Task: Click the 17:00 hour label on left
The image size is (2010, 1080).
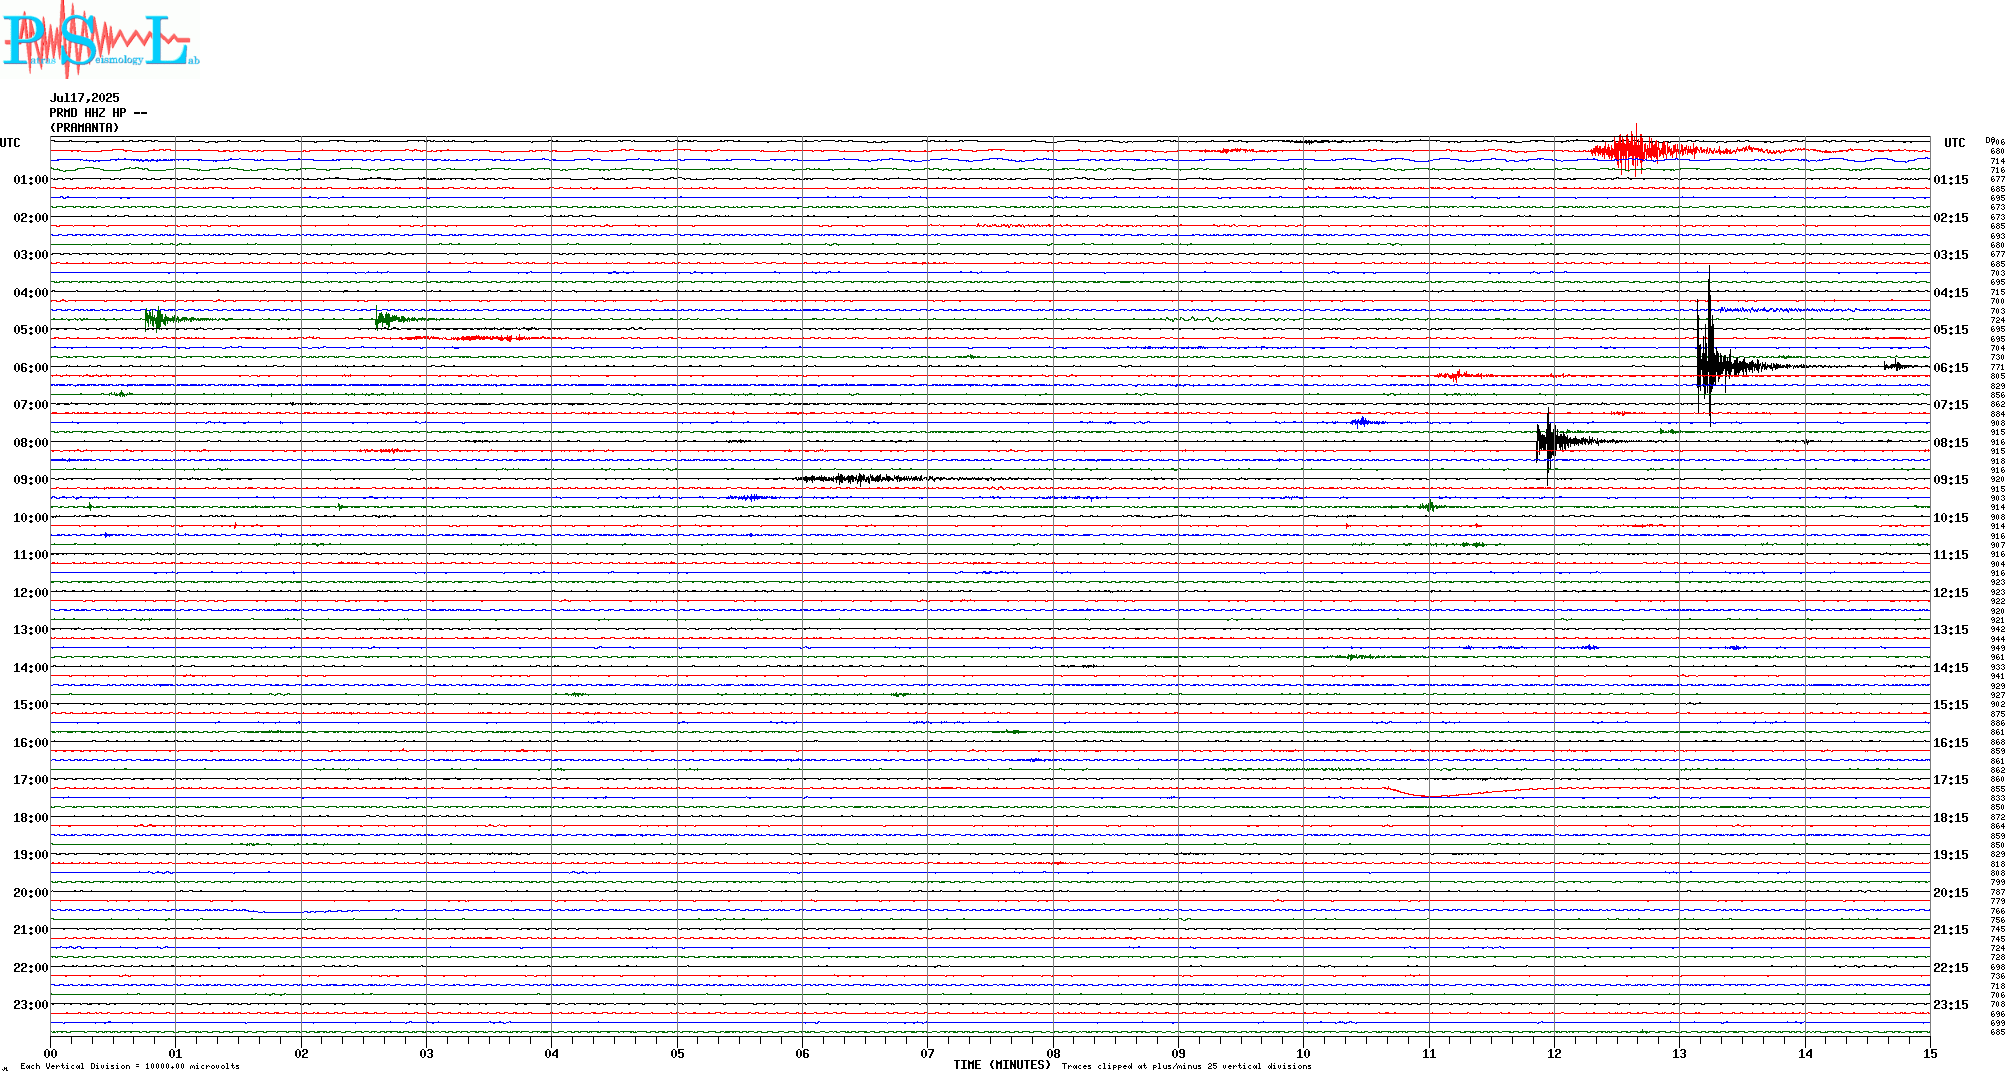Action: [x=31, y=780]
